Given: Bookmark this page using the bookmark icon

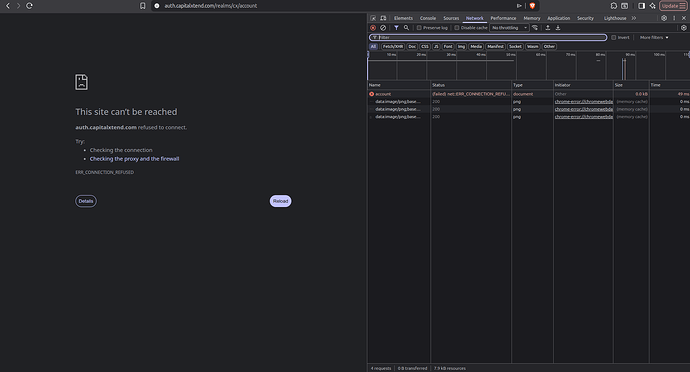Looking at the screenshot, I should tap(143, 6).
